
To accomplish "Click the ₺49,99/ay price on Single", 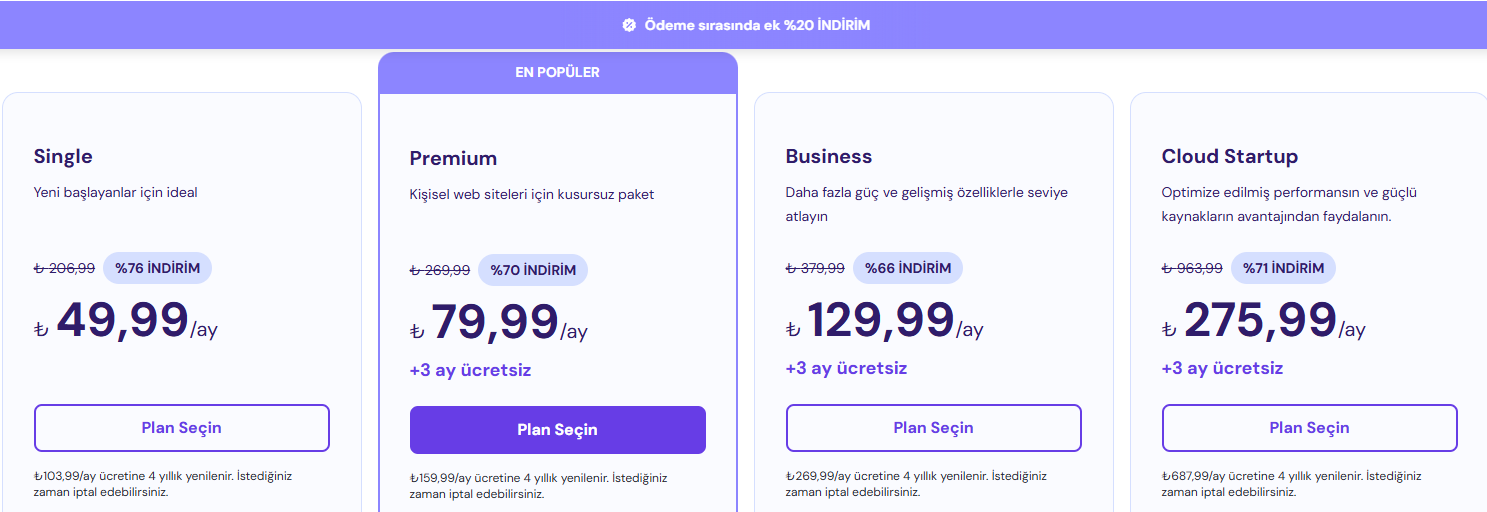I will (126, 322).
